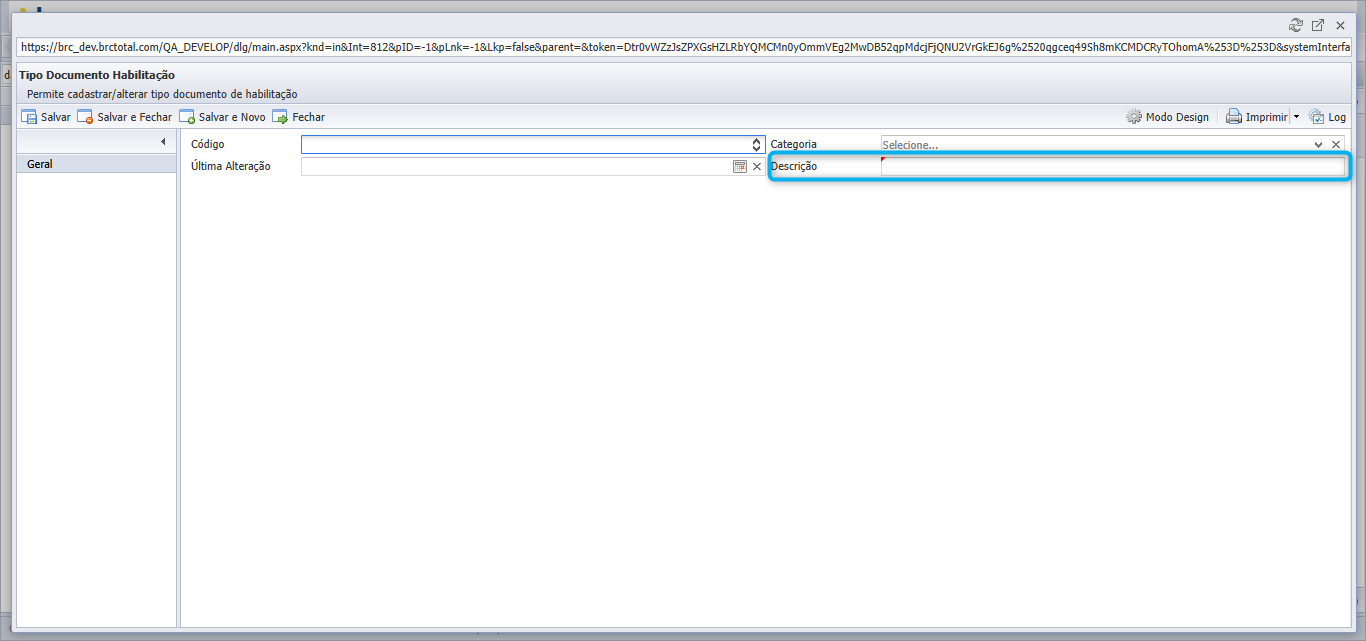Clear the Categoria selection
The width and height of the screenshot is (1366, 641).
point(1336,145)
